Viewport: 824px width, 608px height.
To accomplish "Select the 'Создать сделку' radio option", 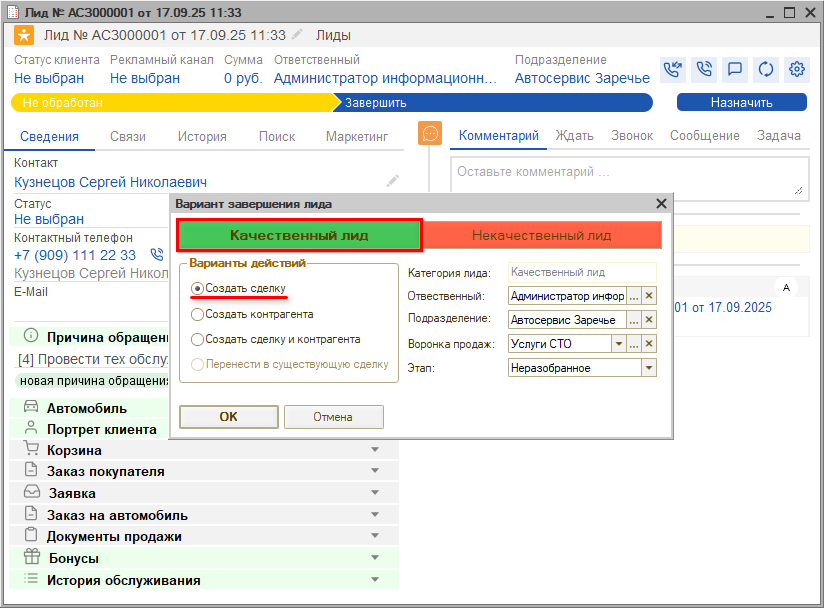I will coord(198,288).
